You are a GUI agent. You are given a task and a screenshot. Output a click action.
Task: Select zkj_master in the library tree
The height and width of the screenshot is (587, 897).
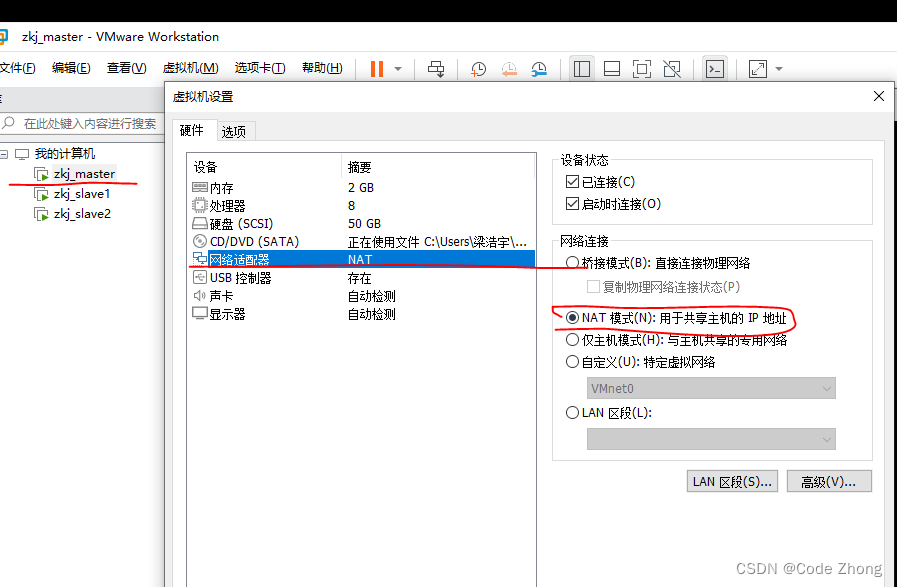(85, 174)
